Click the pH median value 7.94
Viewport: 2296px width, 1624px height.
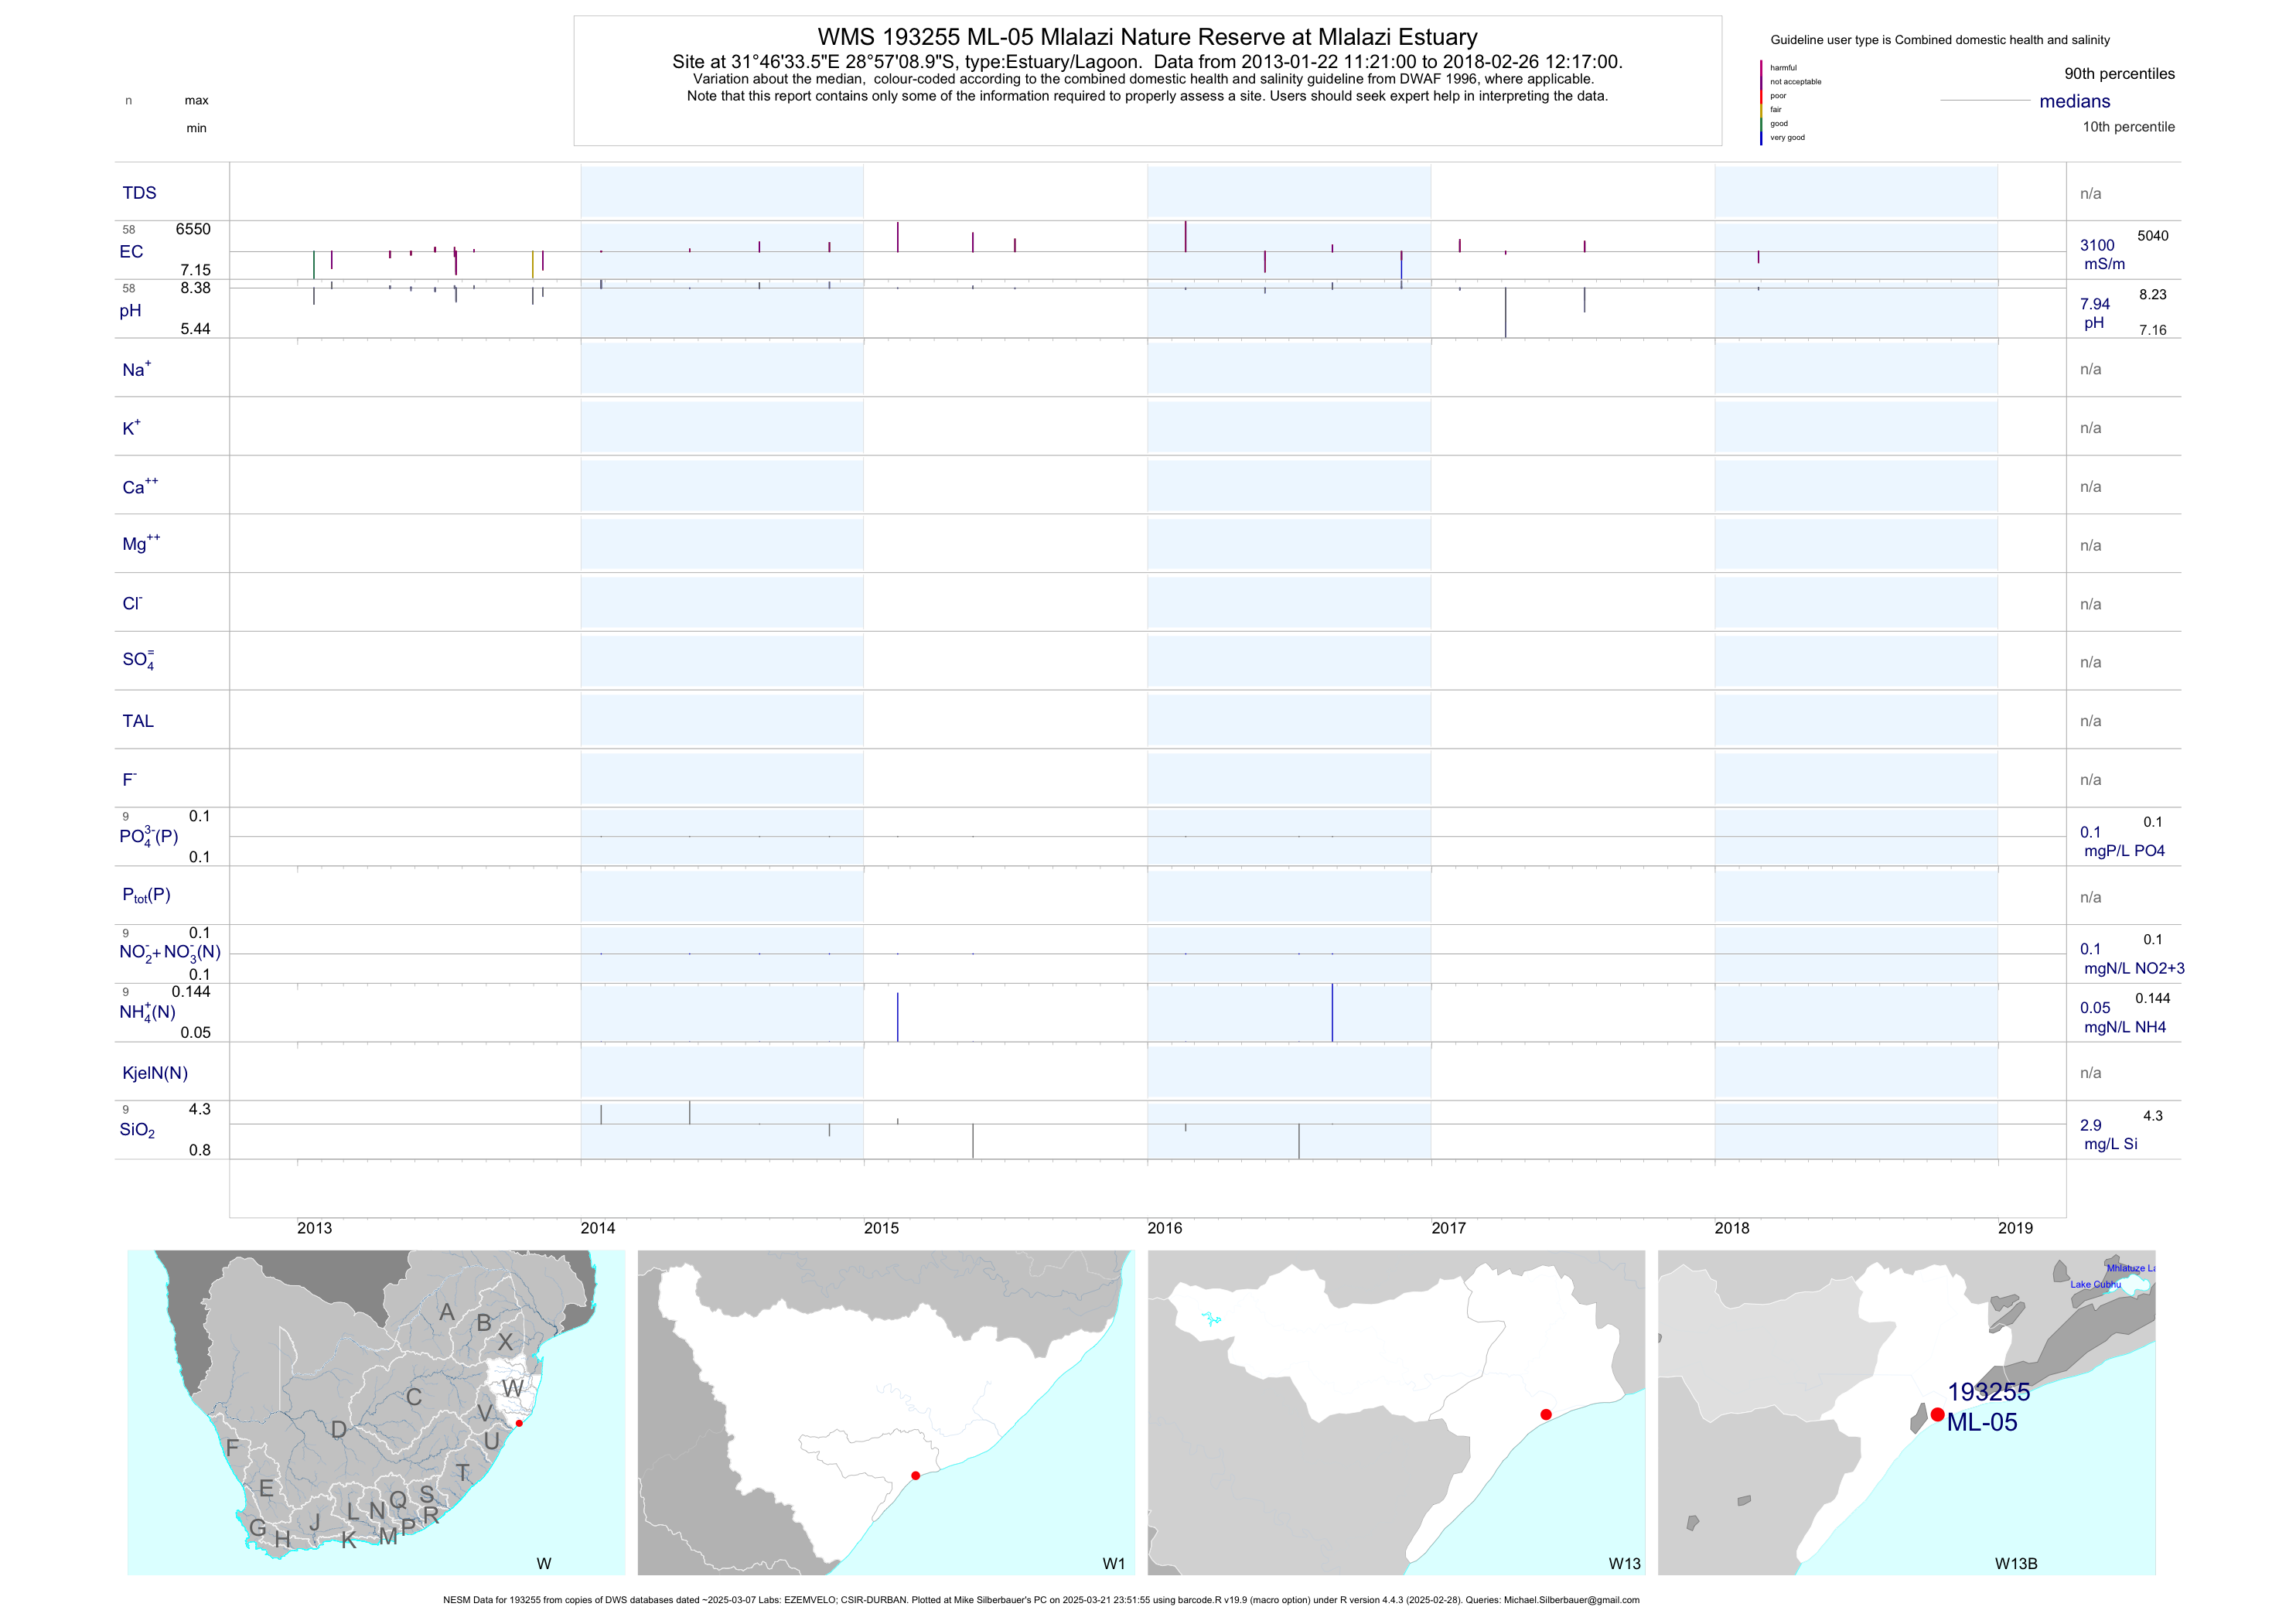pos(2095,304)
